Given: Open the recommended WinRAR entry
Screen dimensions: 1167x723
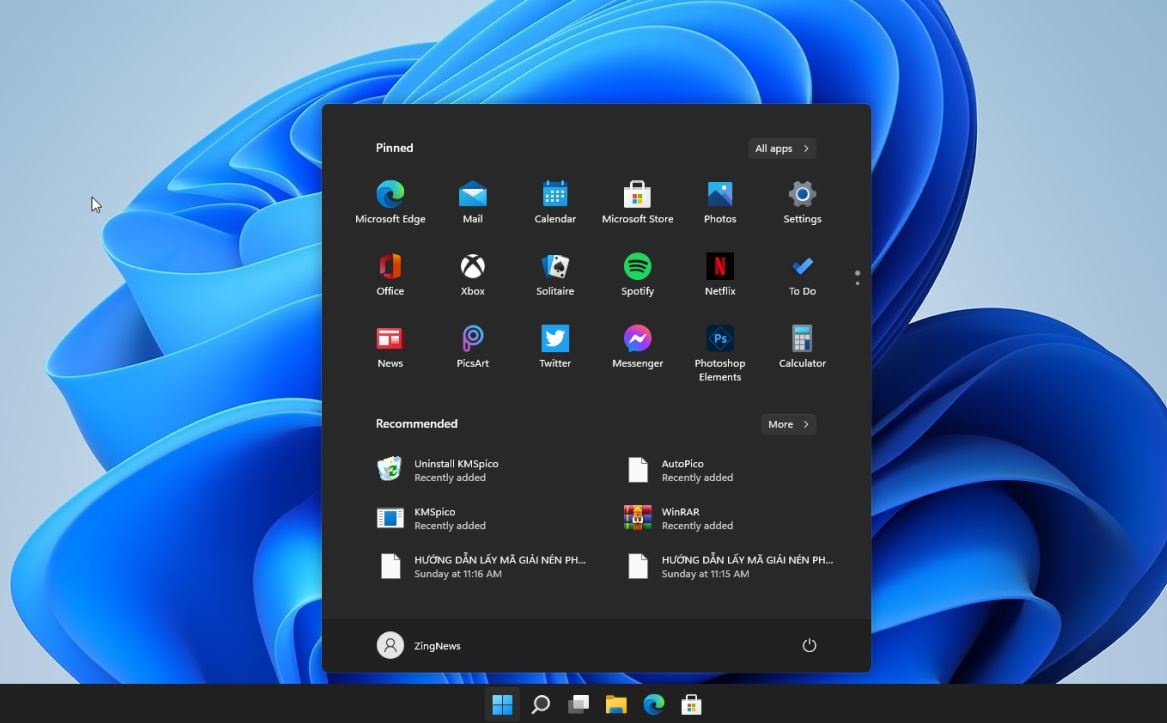Looking at the screenshot, I should (x=680, y=518).
